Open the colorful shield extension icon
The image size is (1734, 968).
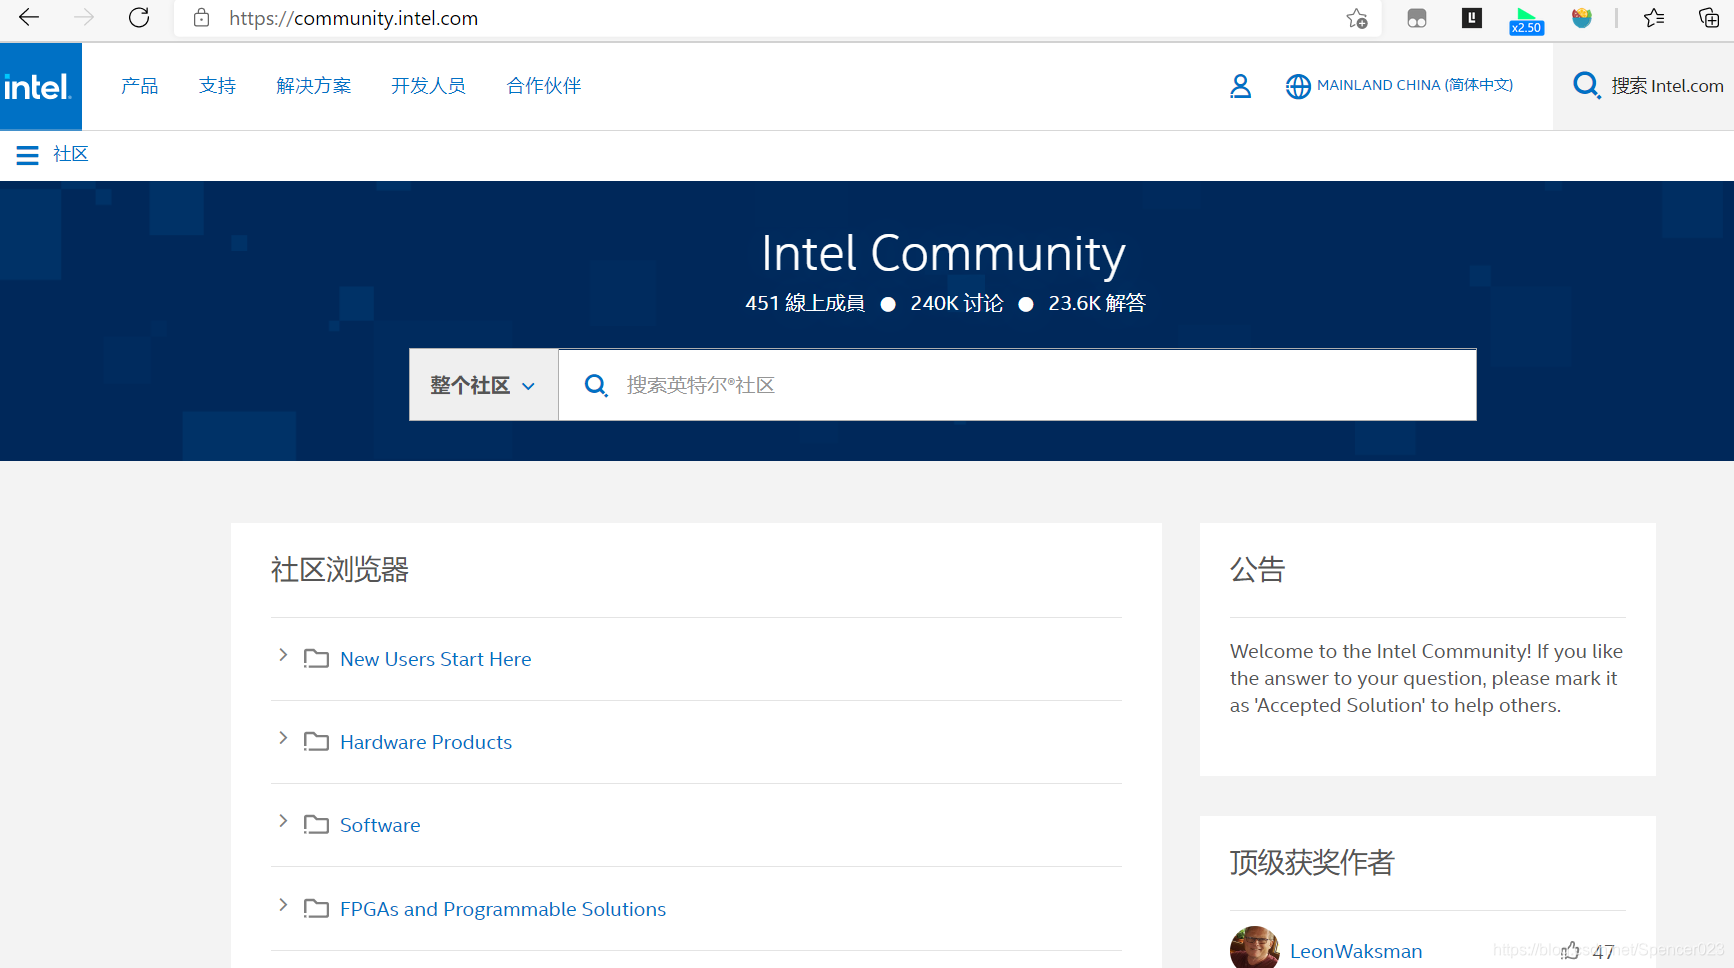1581,17
